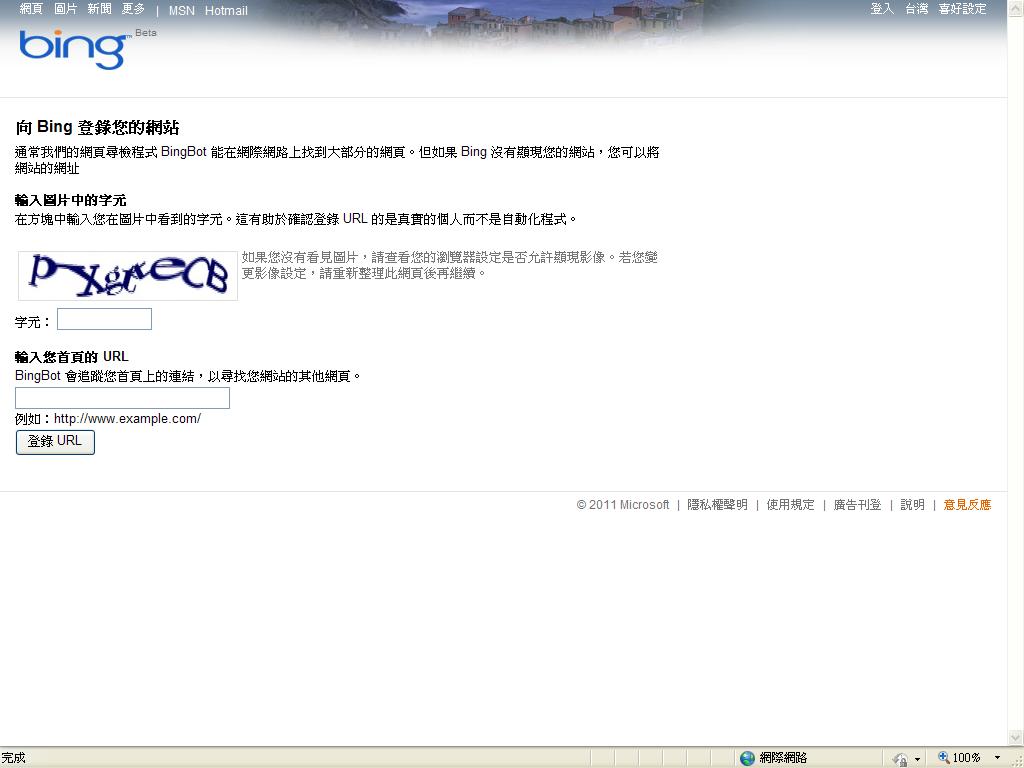Expand the 更多 (More) menu
The image size is (1024, 768).
tap(133, 9)
